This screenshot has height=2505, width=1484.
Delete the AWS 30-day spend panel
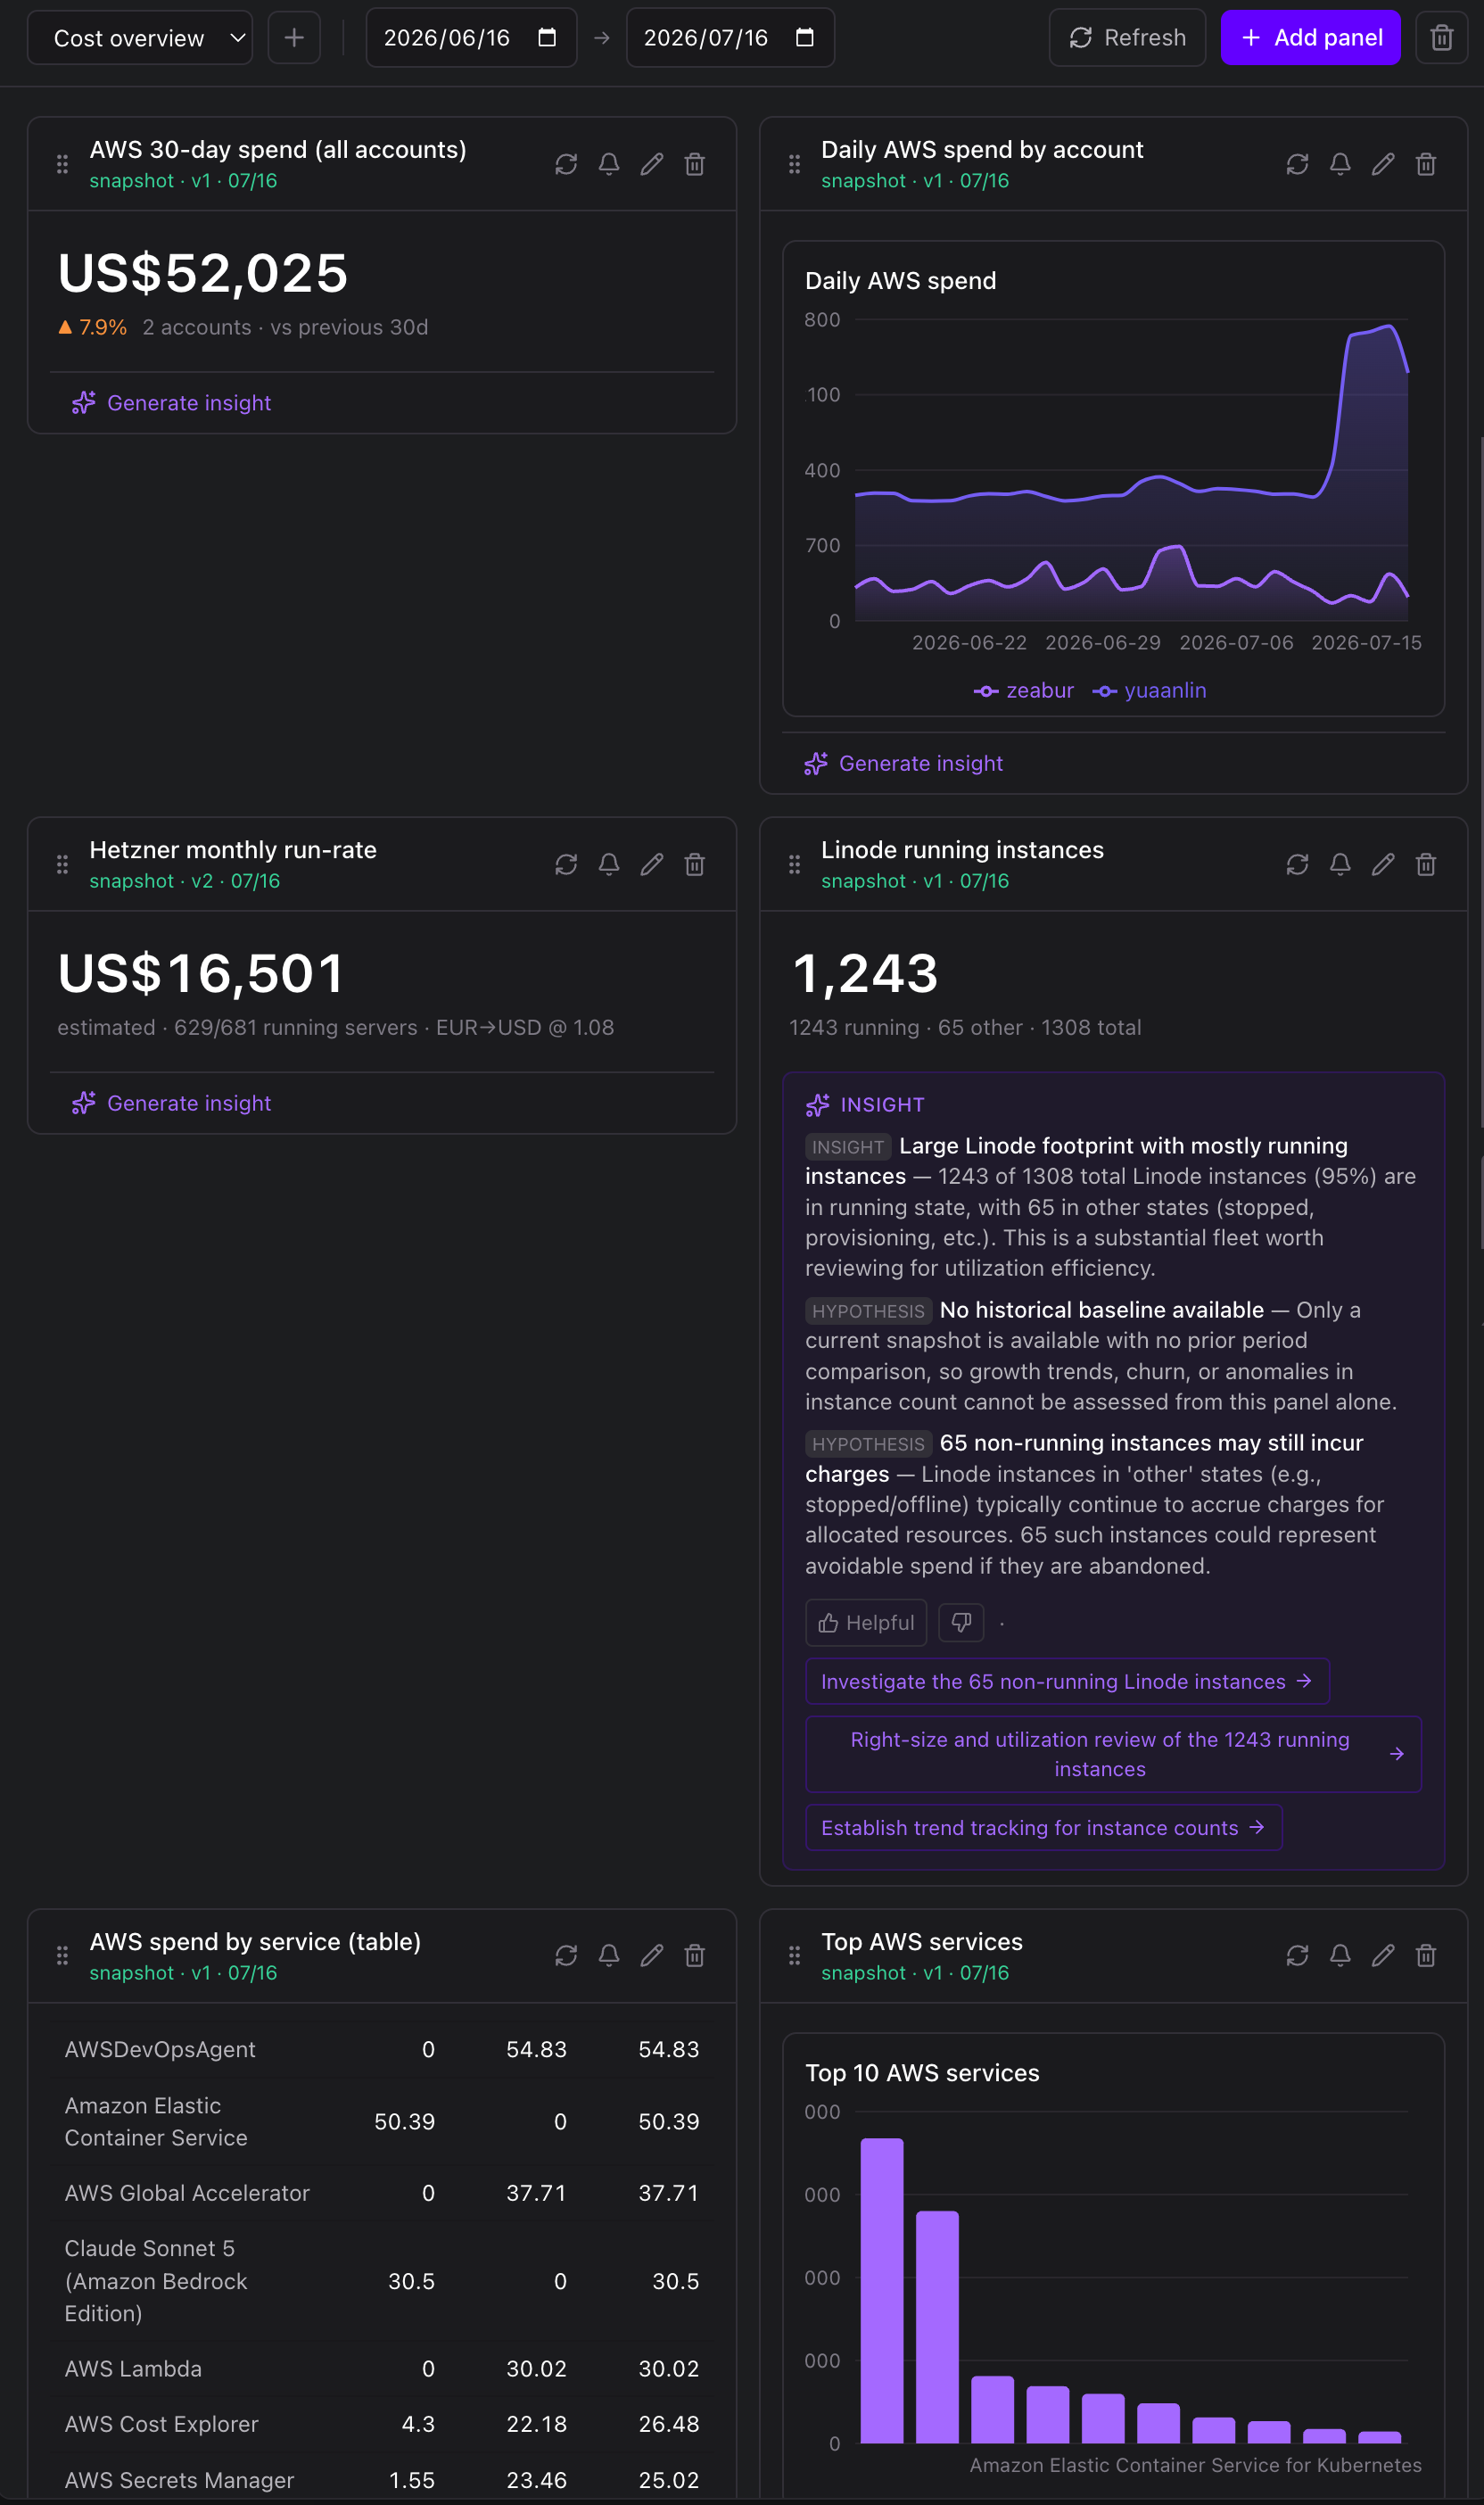[x=695, y=164]
